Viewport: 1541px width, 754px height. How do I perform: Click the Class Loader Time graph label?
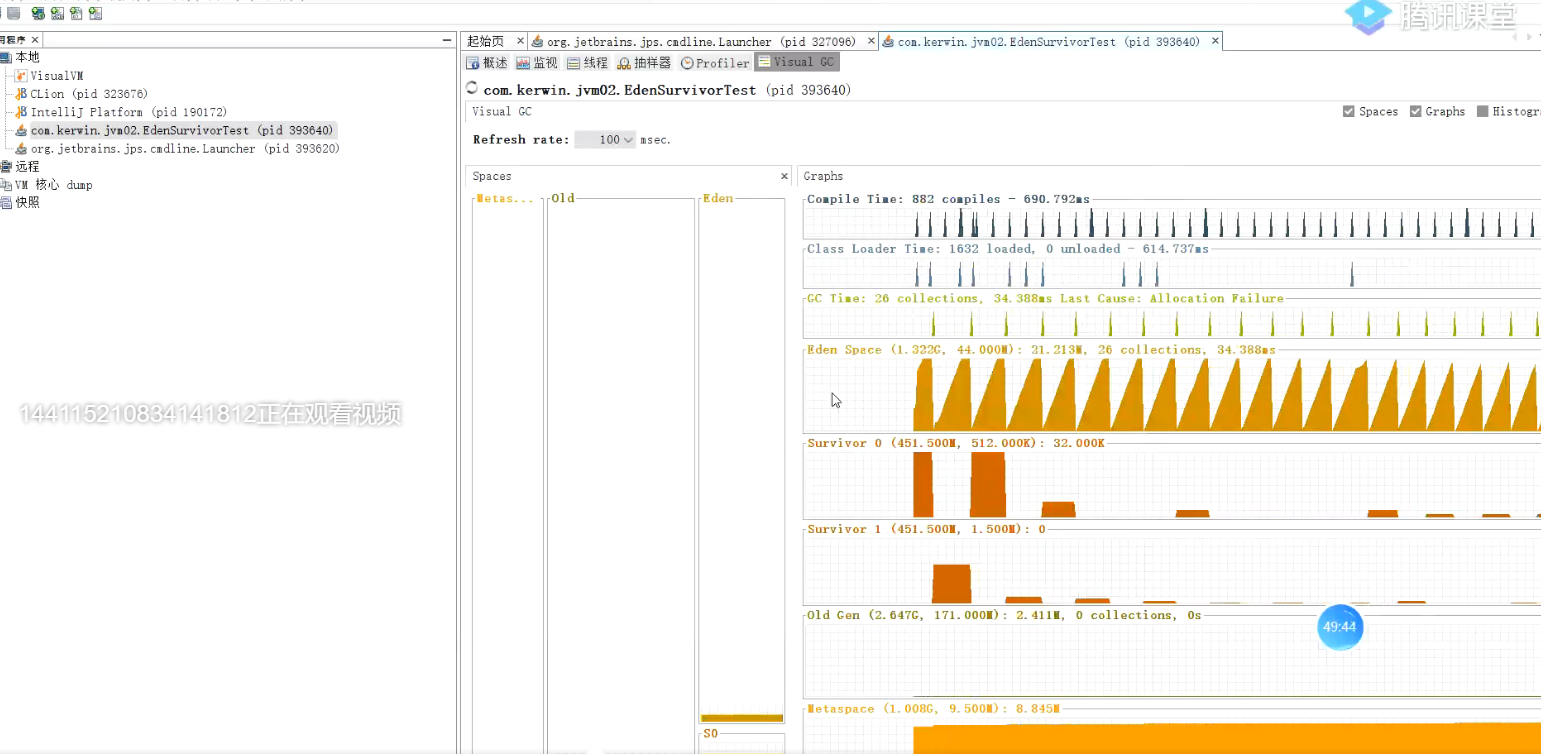coord(1008,249)
